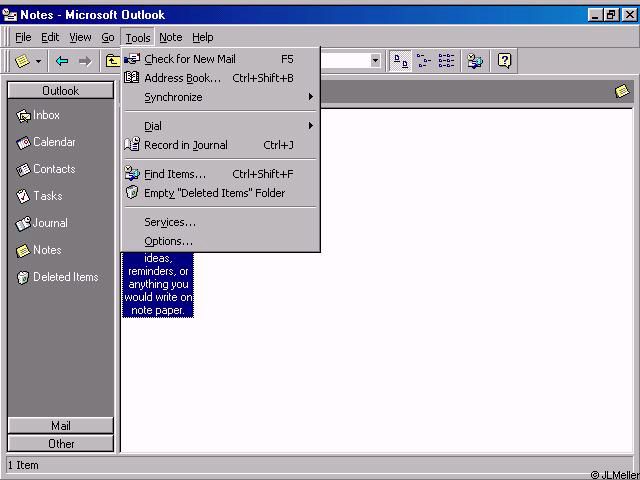Switch to Small Icons view

(x=424, y=61)
